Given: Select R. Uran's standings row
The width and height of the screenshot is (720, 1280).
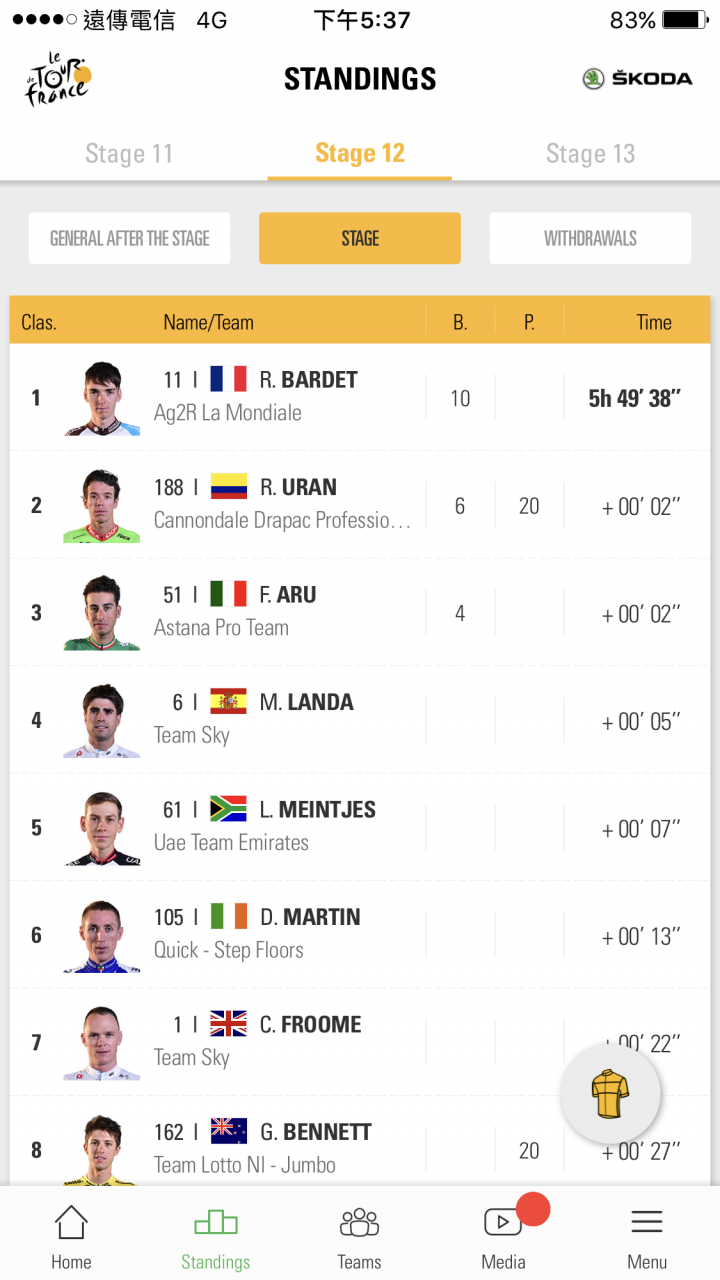Looking at the screenshot, I should (x=360, y=505).
